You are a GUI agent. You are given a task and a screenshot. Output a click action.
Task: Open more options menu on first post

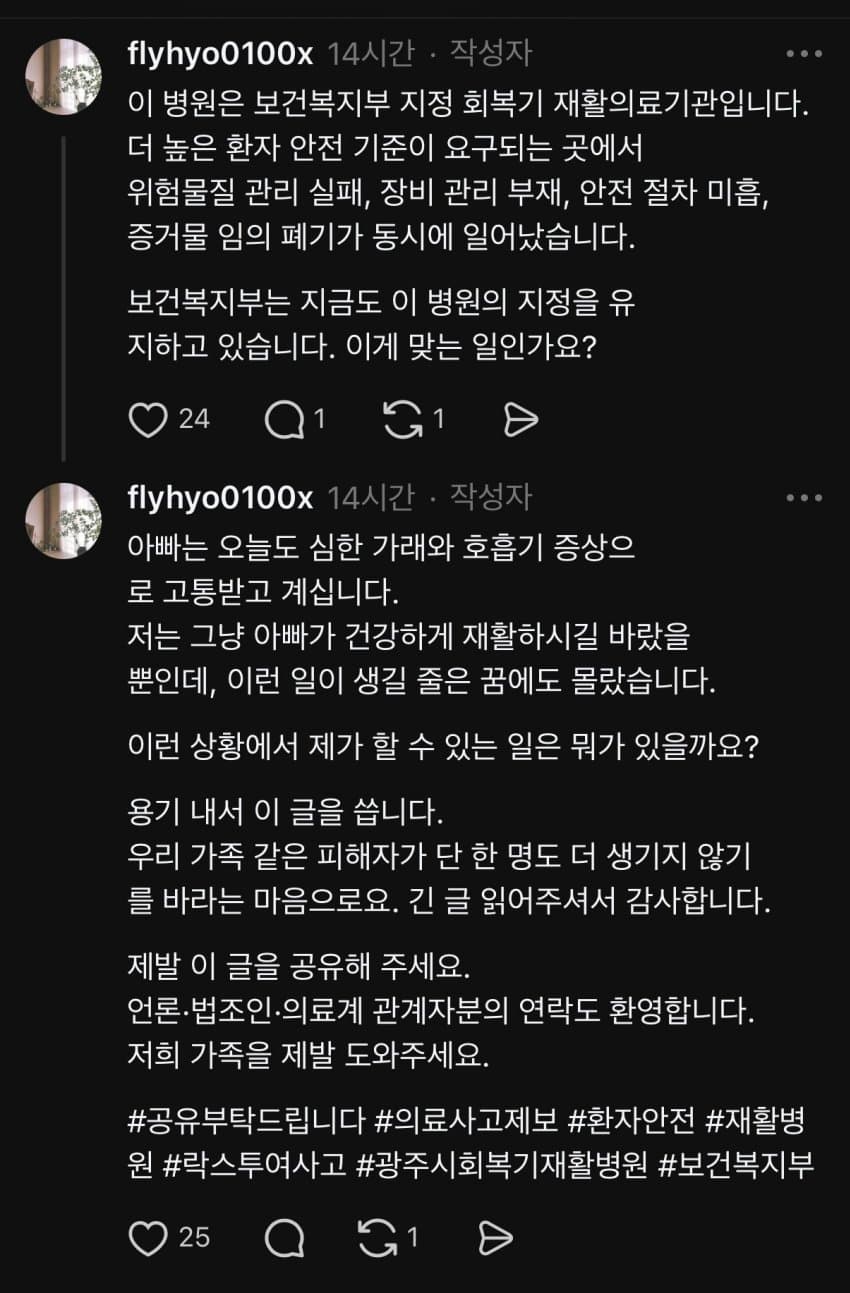[804, 54]
